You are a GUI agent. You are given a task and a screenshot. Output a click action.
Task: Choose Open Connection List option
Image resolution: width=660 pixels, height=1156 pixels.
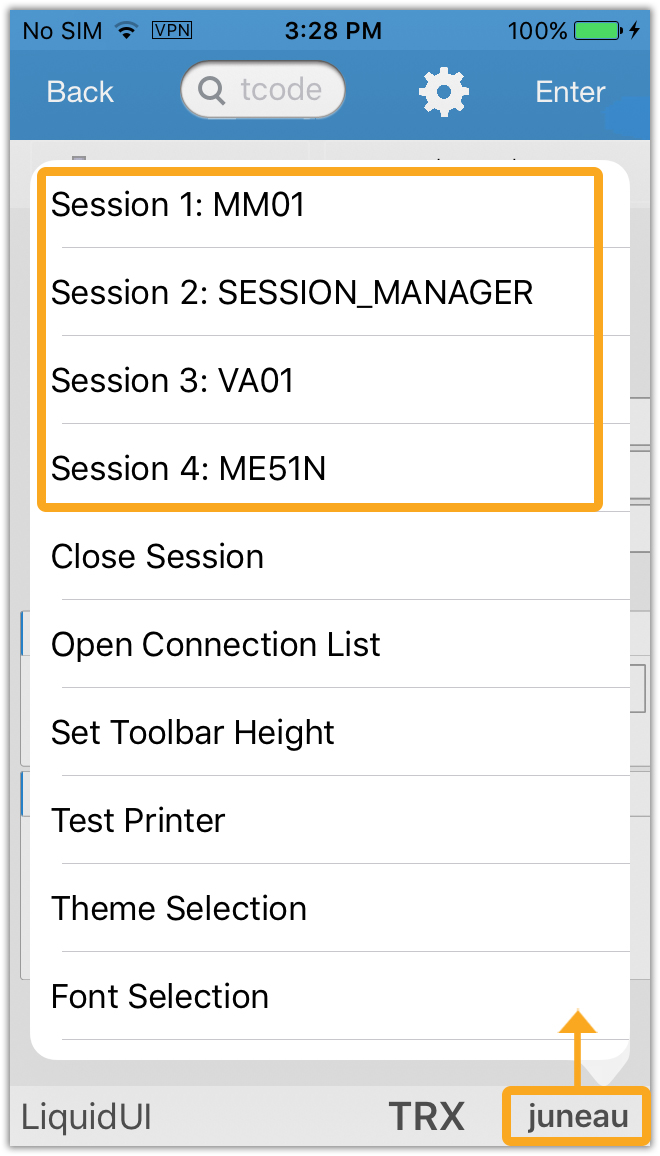(x=215, y=645)
